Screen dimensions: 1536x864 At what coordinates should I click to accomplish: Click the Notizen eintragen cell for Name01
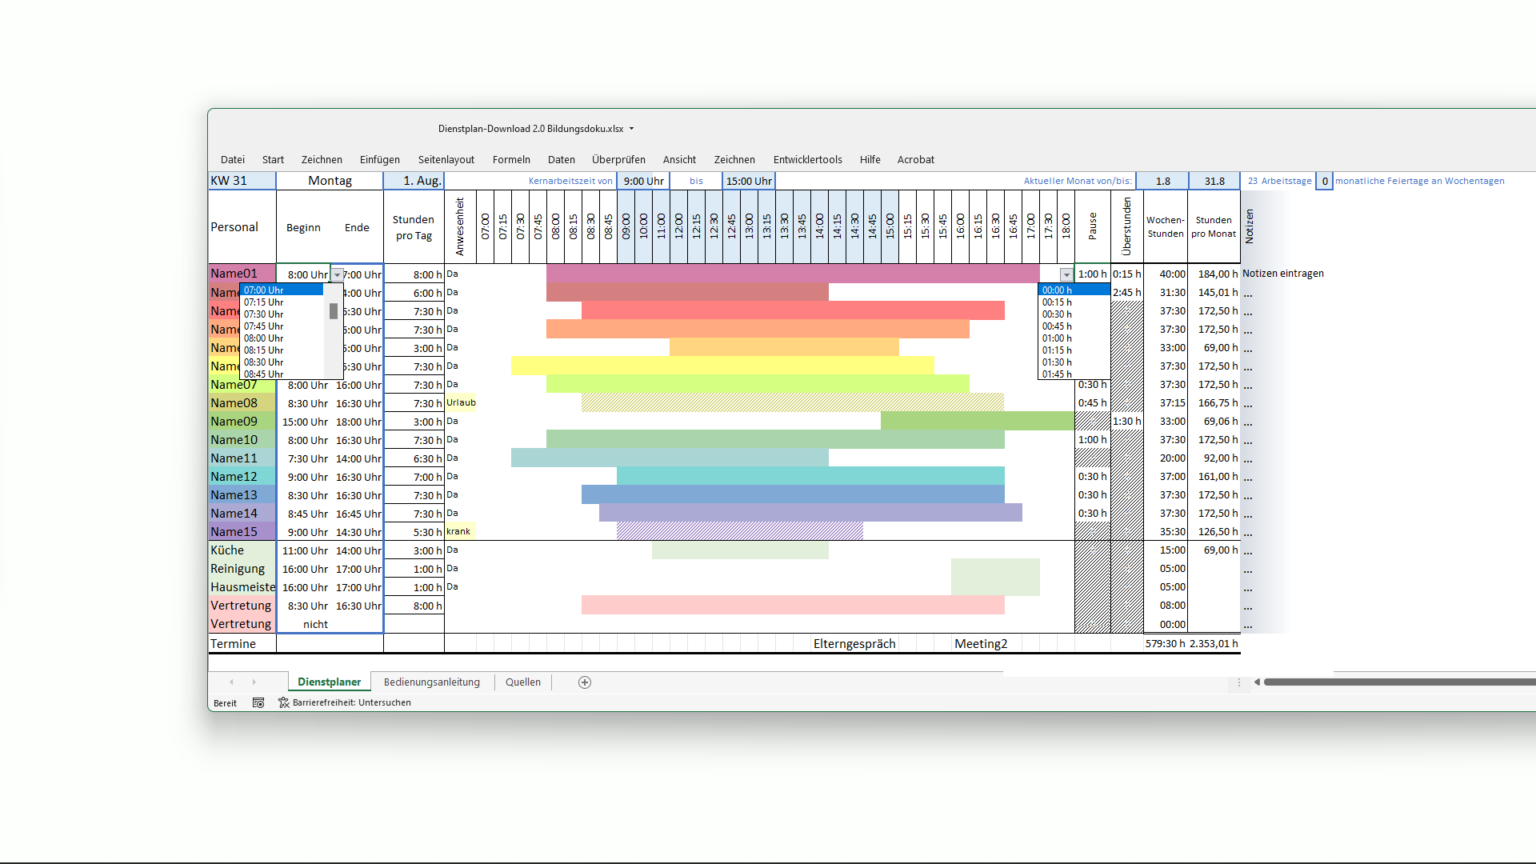[x=1283, y=274]
